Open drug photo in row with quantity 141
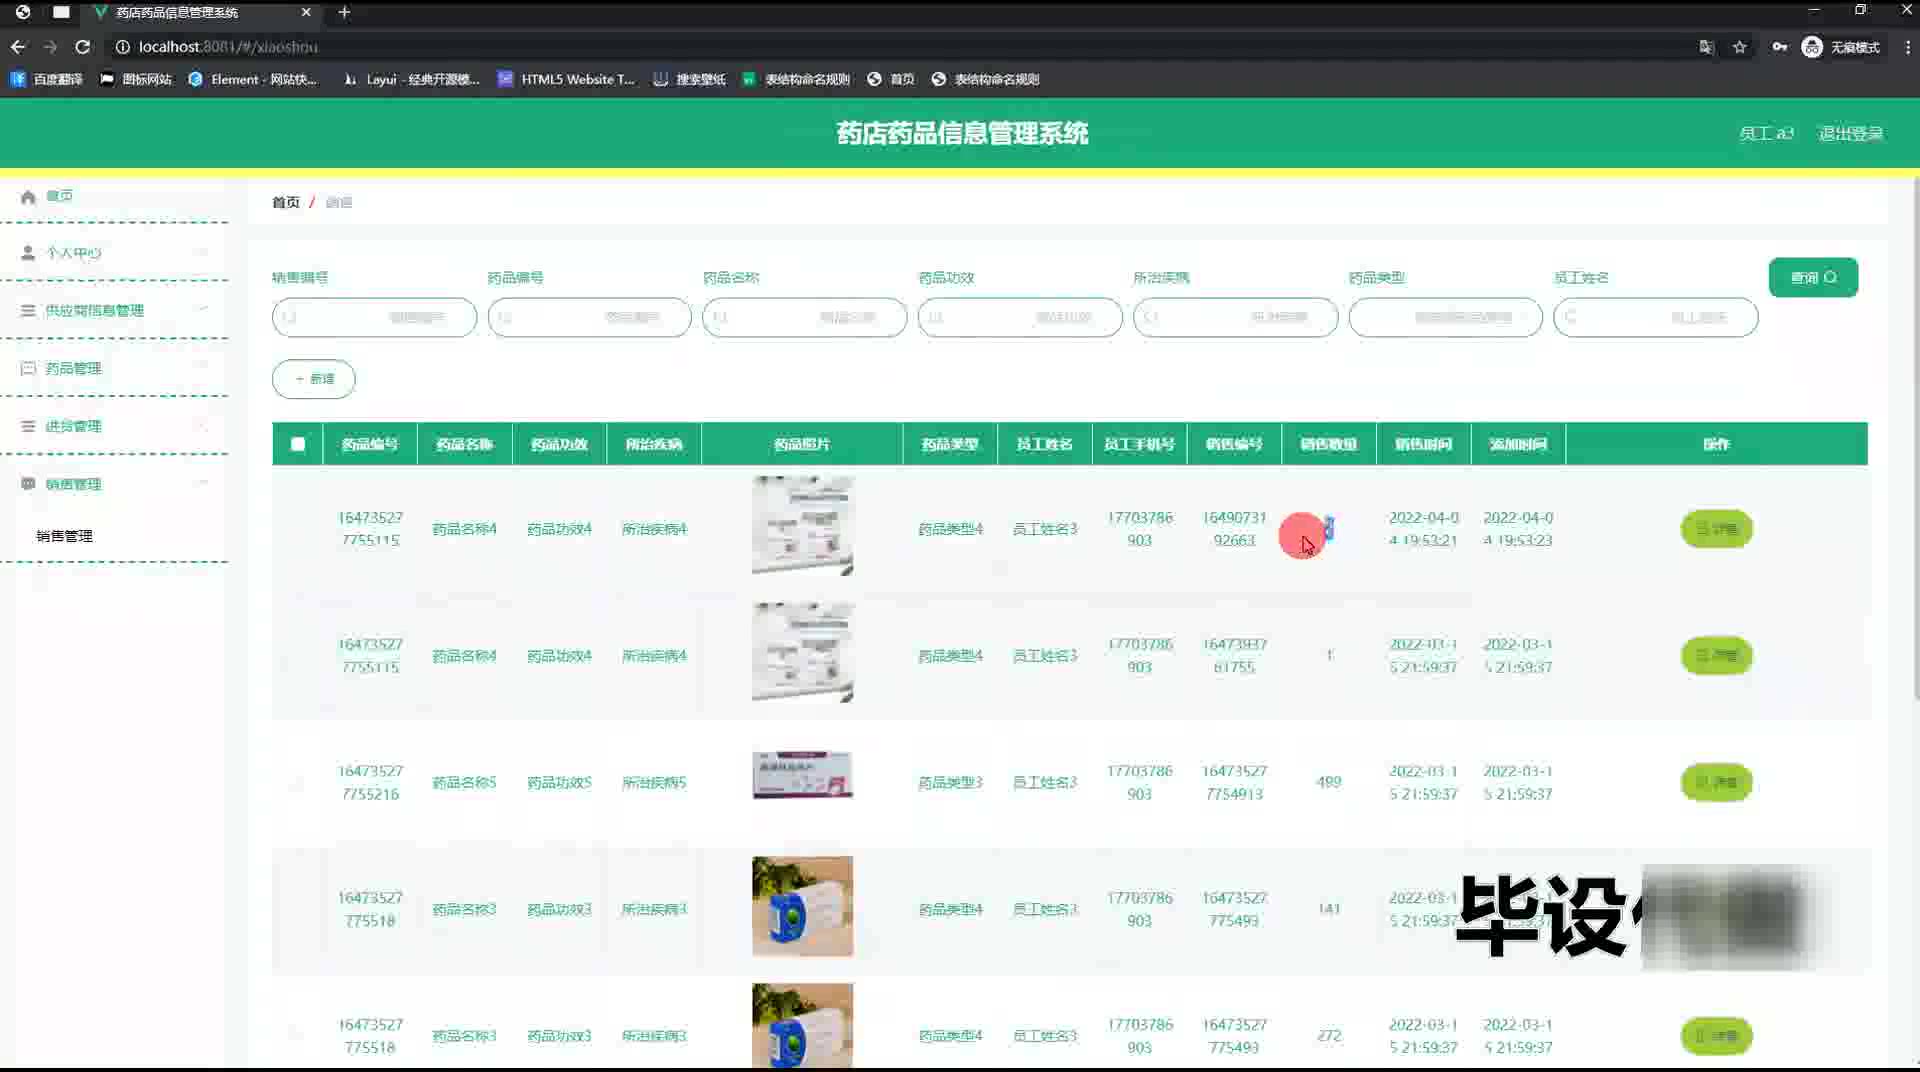The height and width of the screenshot is (1072, 1920). point(803,906)
